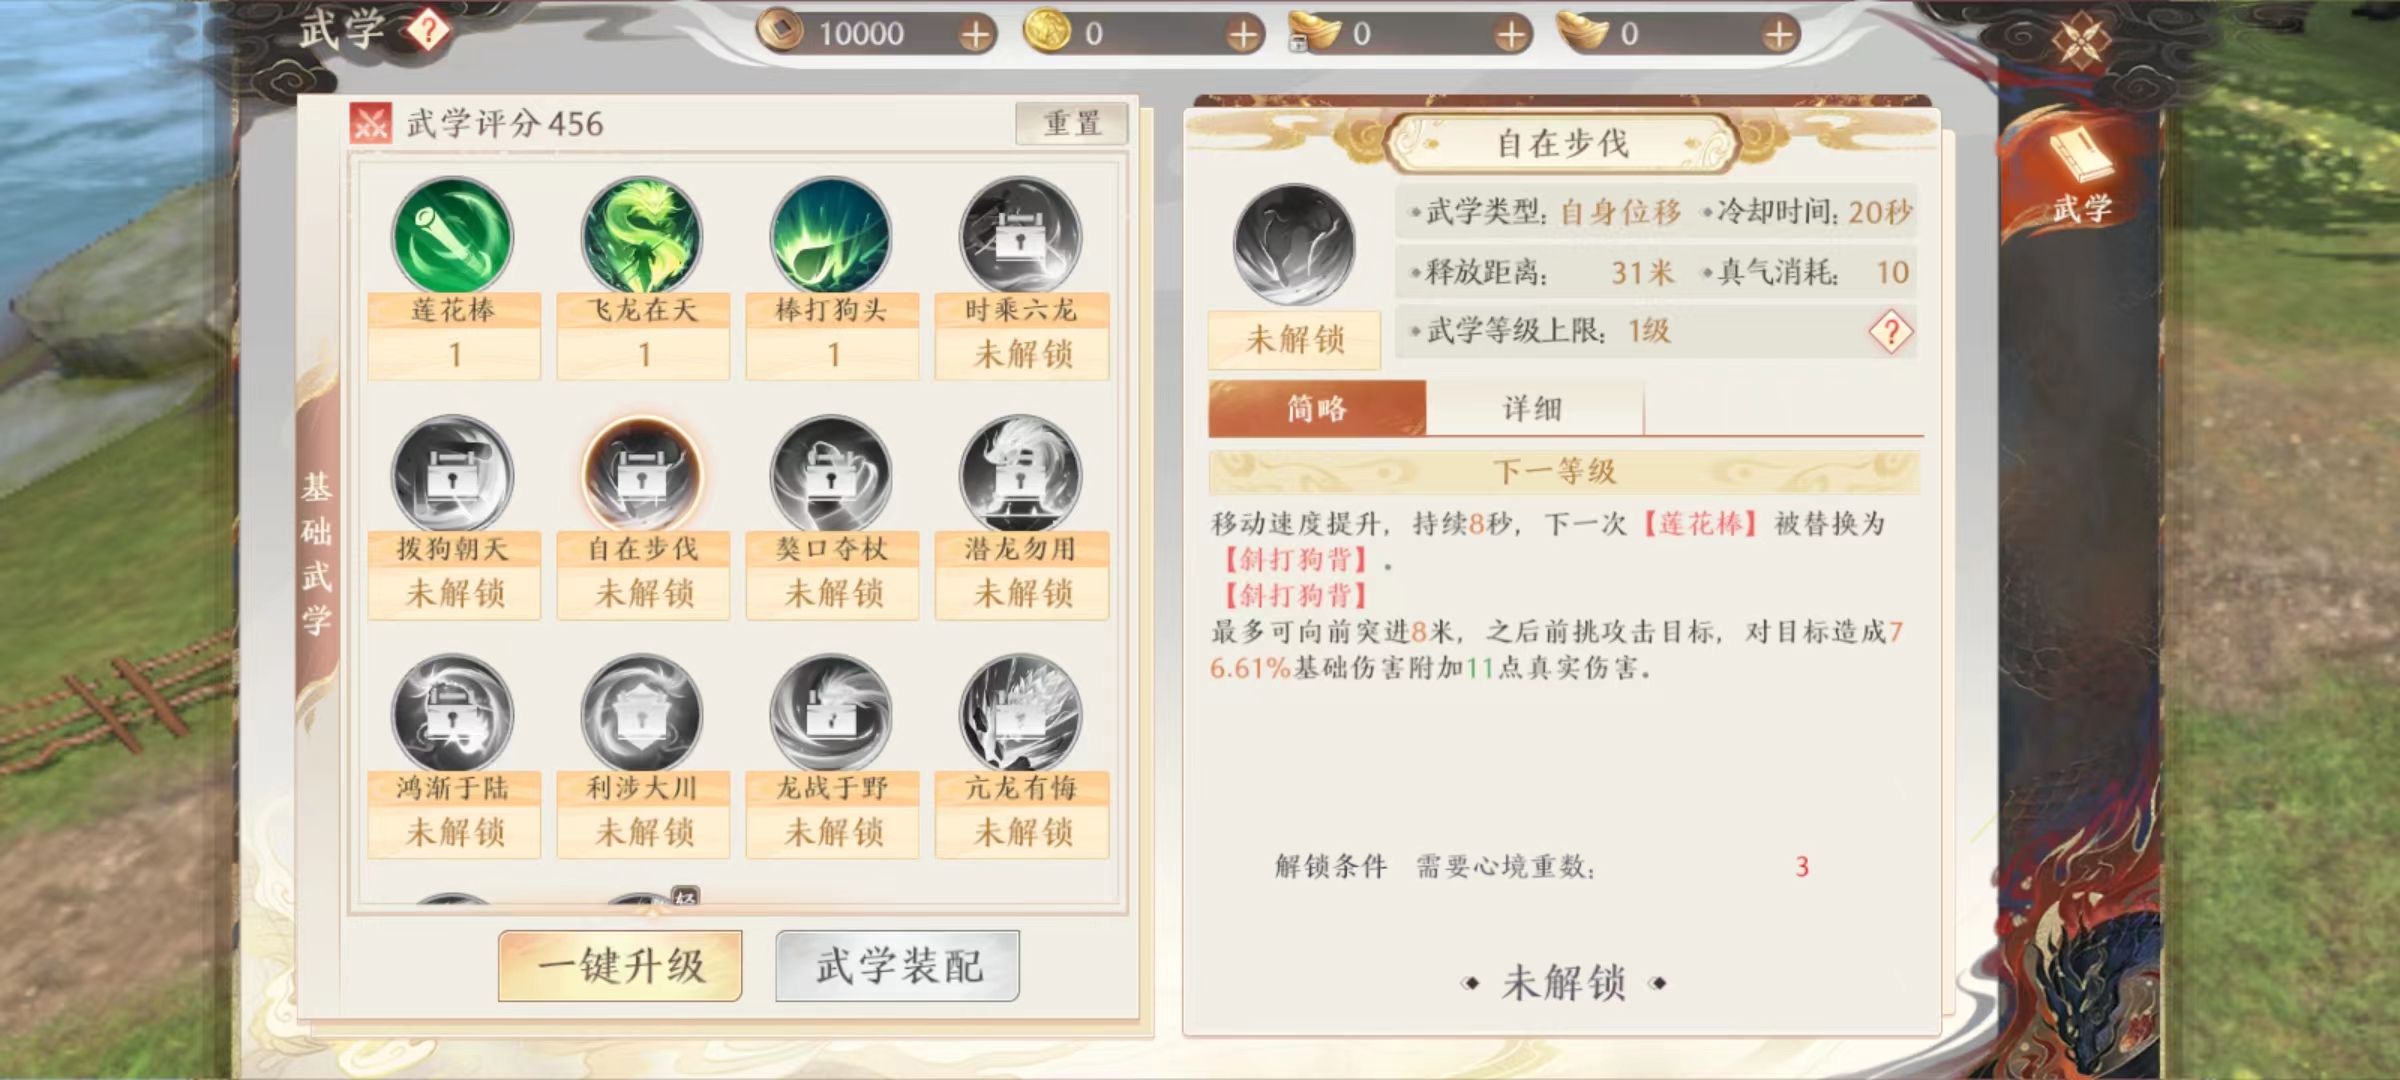
Task: Open the 武学 book side tab
Action: [2082, 175]
